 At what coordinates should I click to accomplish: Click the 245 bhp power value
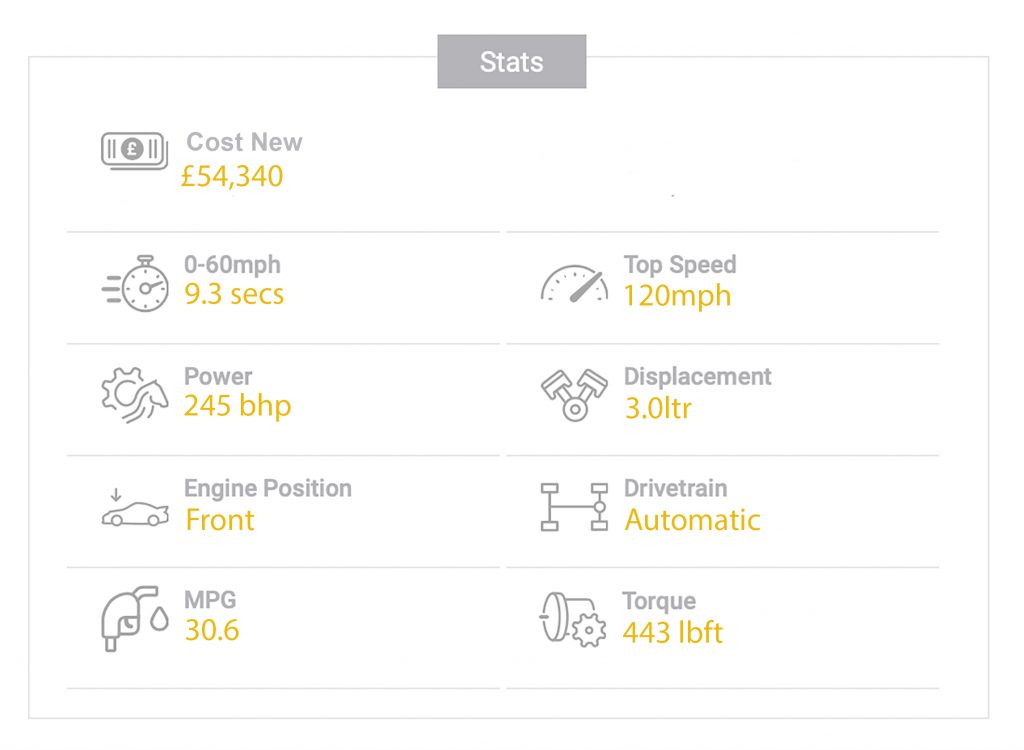pos(238,406)
